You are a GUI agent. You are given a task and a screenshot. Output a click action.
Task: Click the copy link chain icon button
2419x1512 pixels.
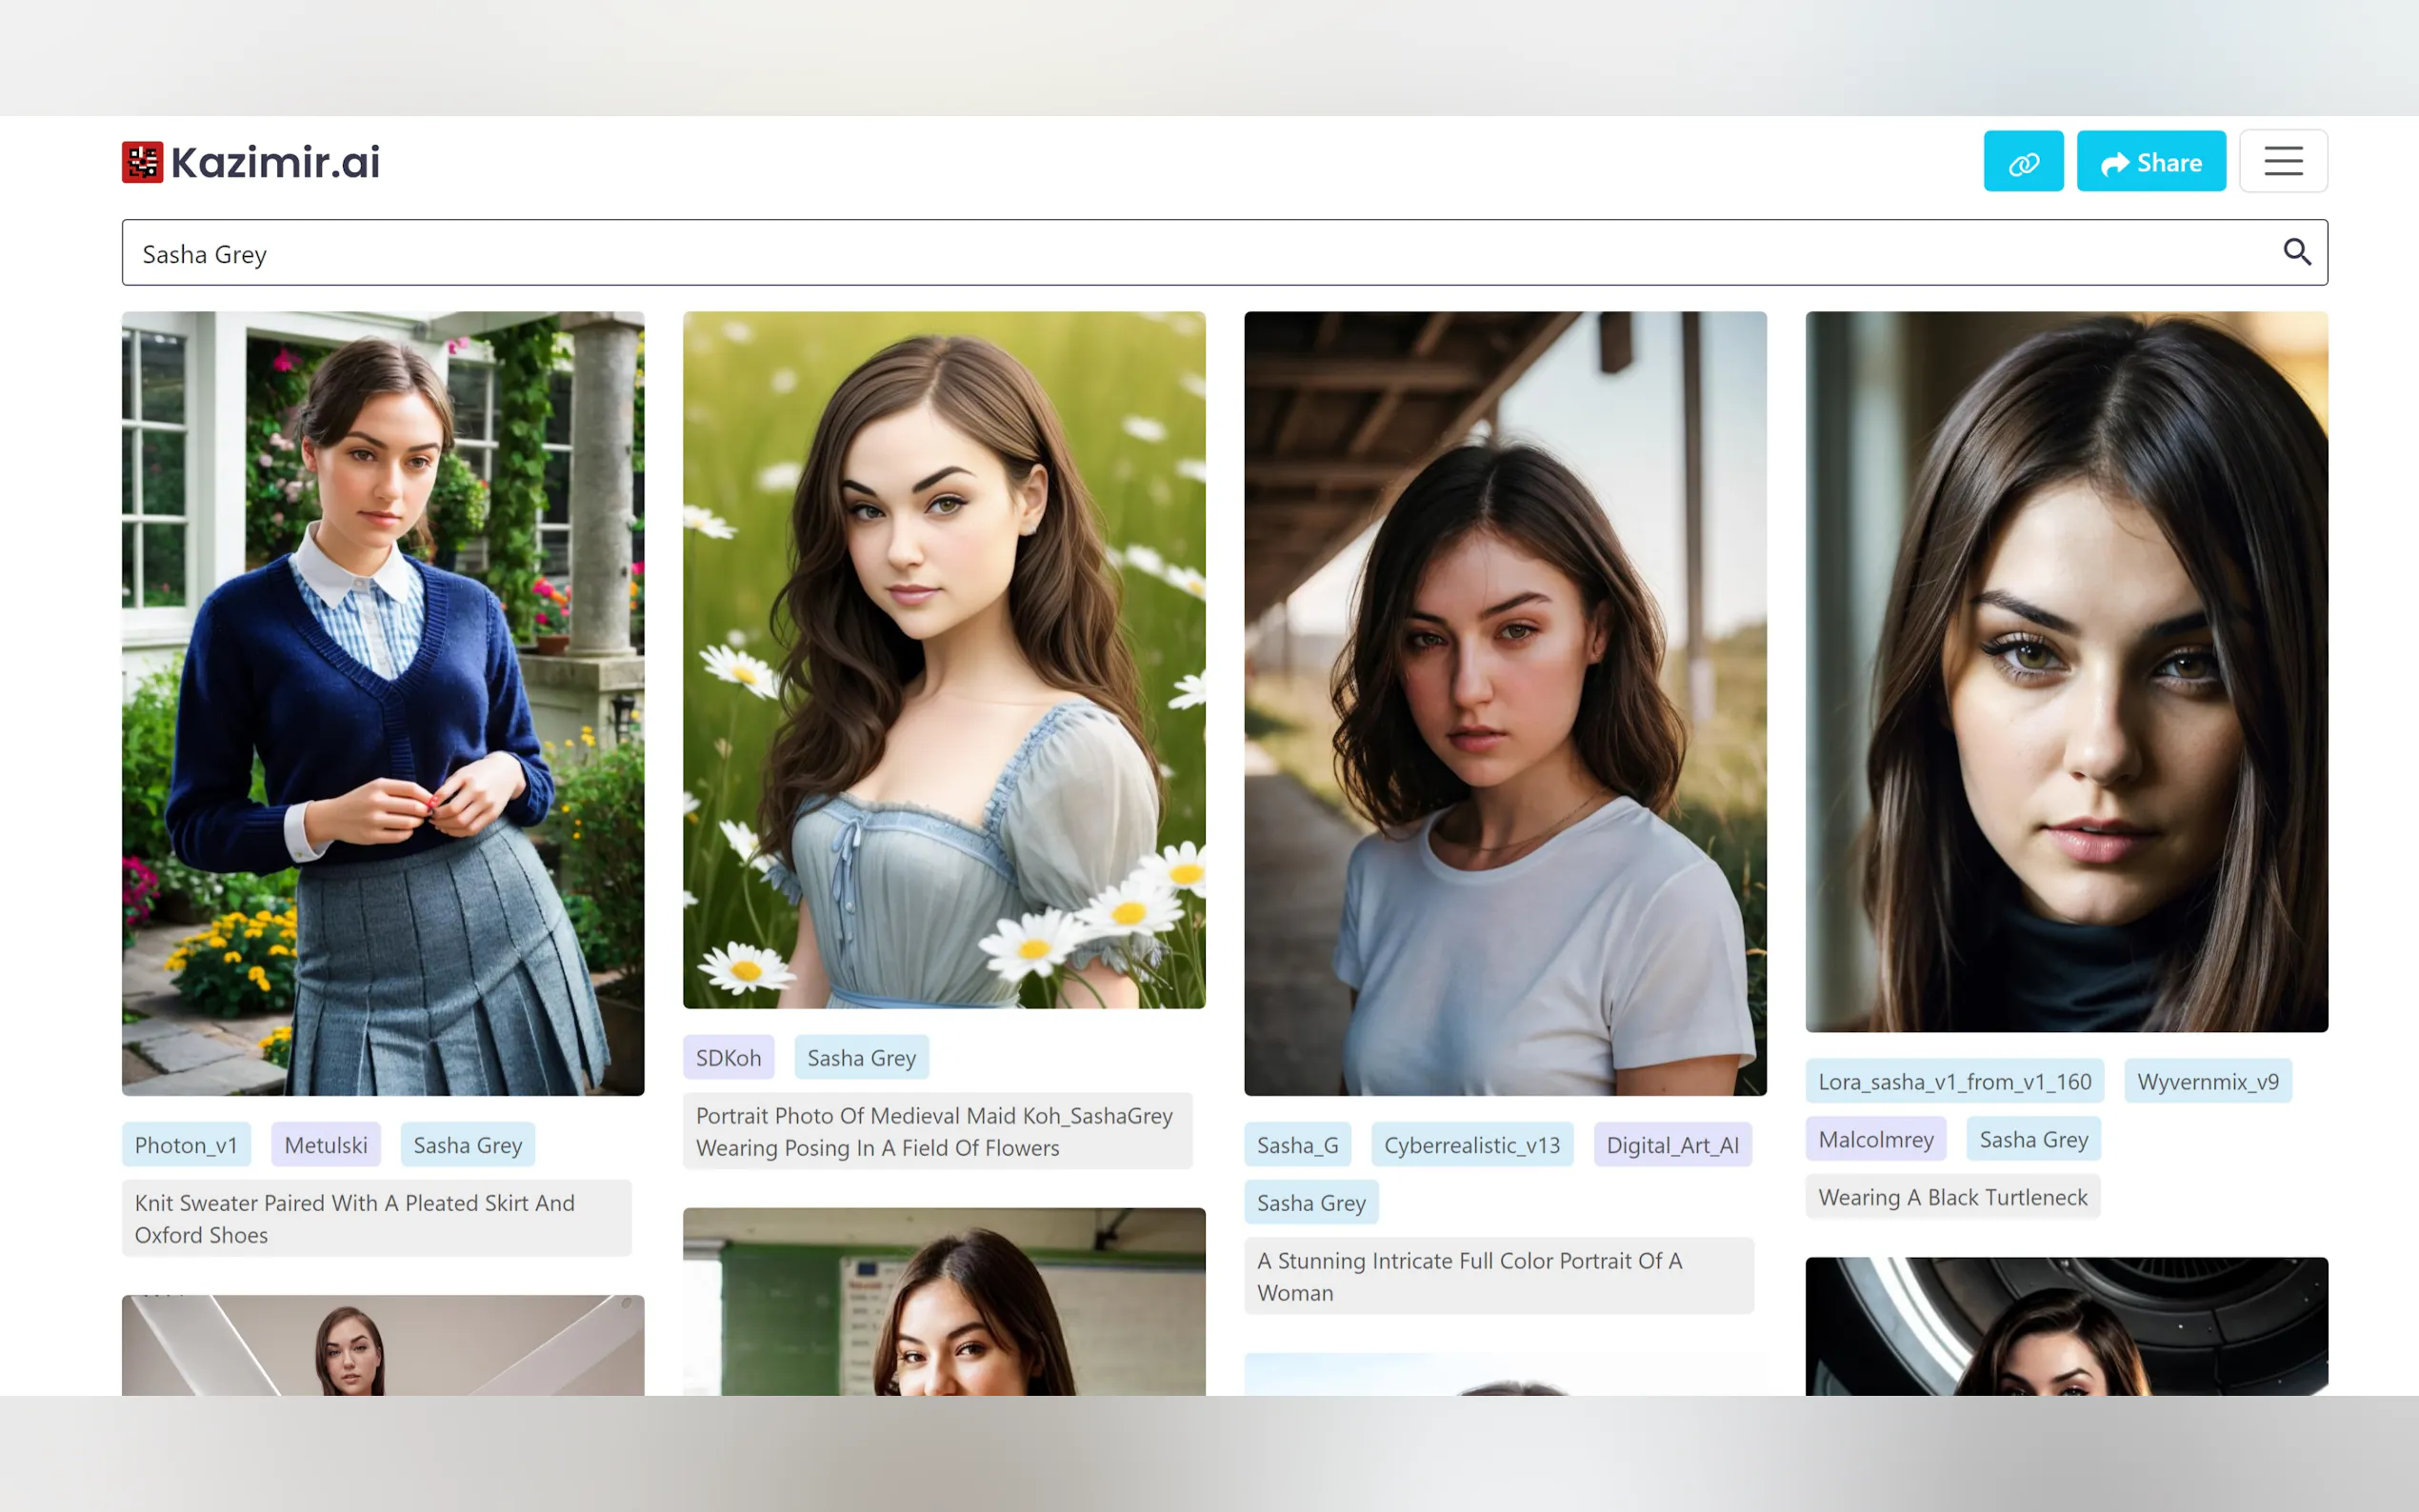[2022, 162]
